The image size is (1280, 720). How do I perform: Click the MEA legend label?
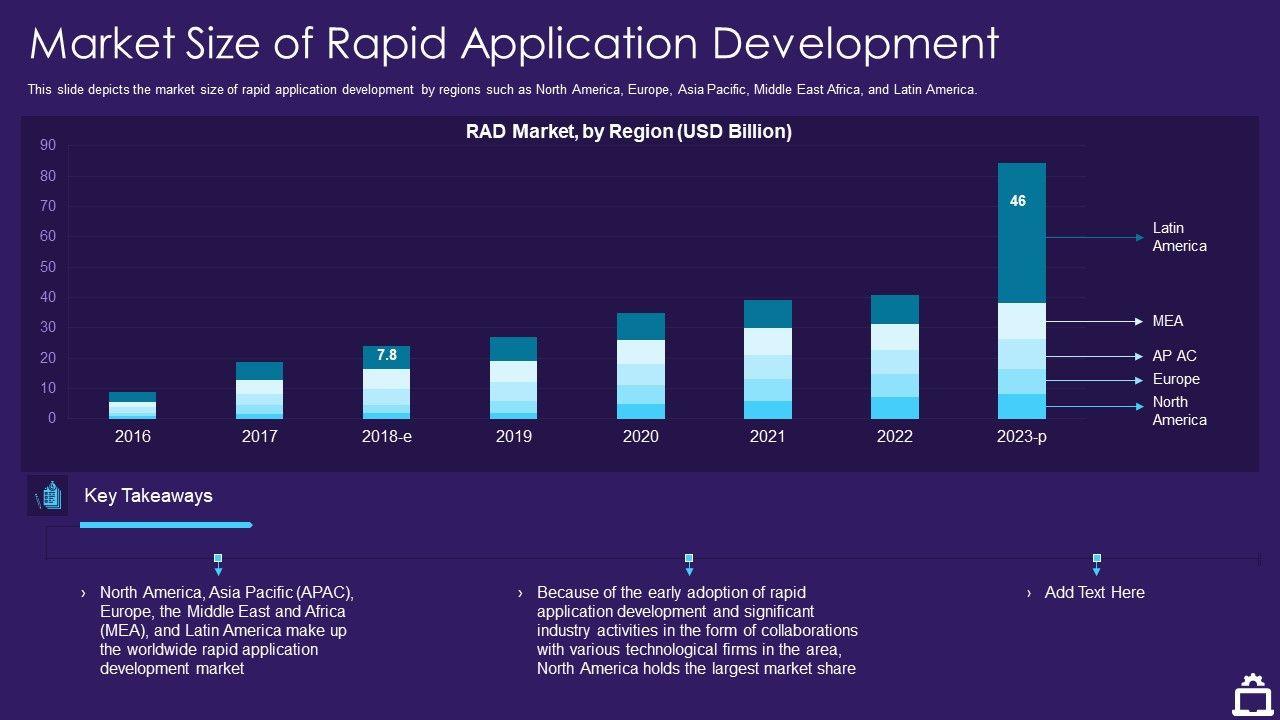tap(1167, 321)
